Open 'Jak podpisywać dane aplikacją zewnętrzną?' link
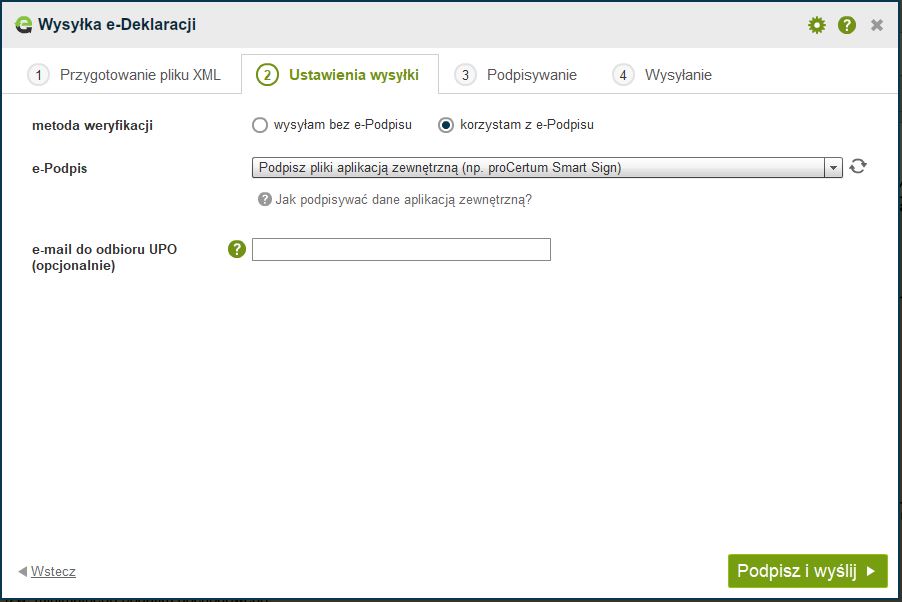Screen dimensions: 902x602 click(403, 199)
